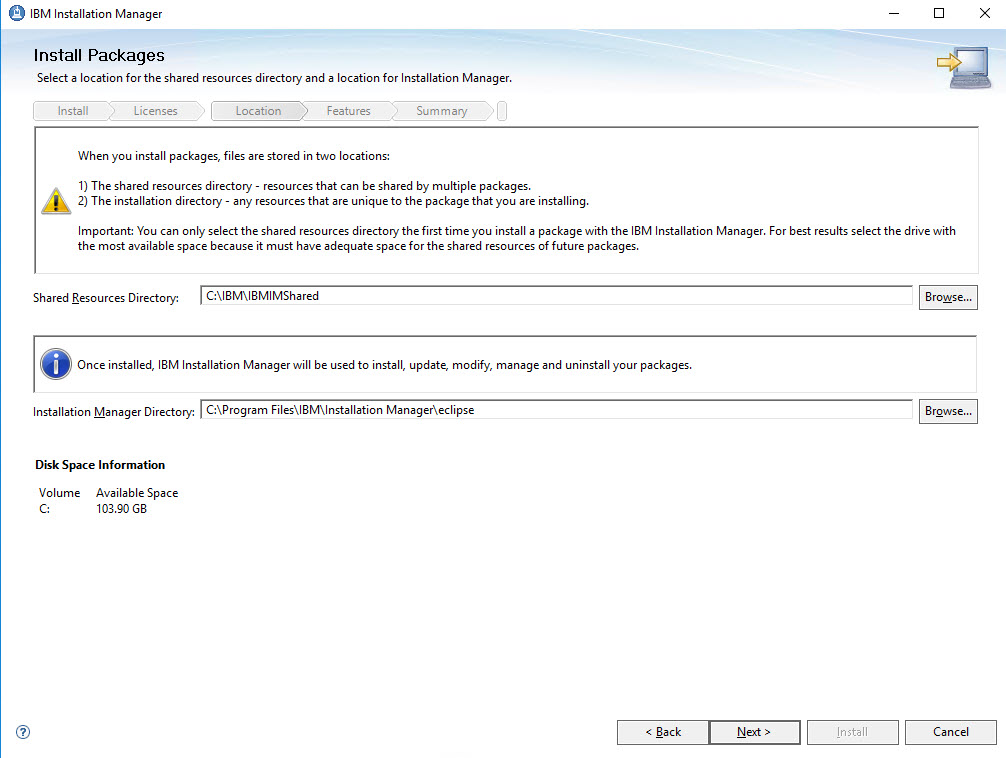Click the Next button to continue

(x=754, y=732)
